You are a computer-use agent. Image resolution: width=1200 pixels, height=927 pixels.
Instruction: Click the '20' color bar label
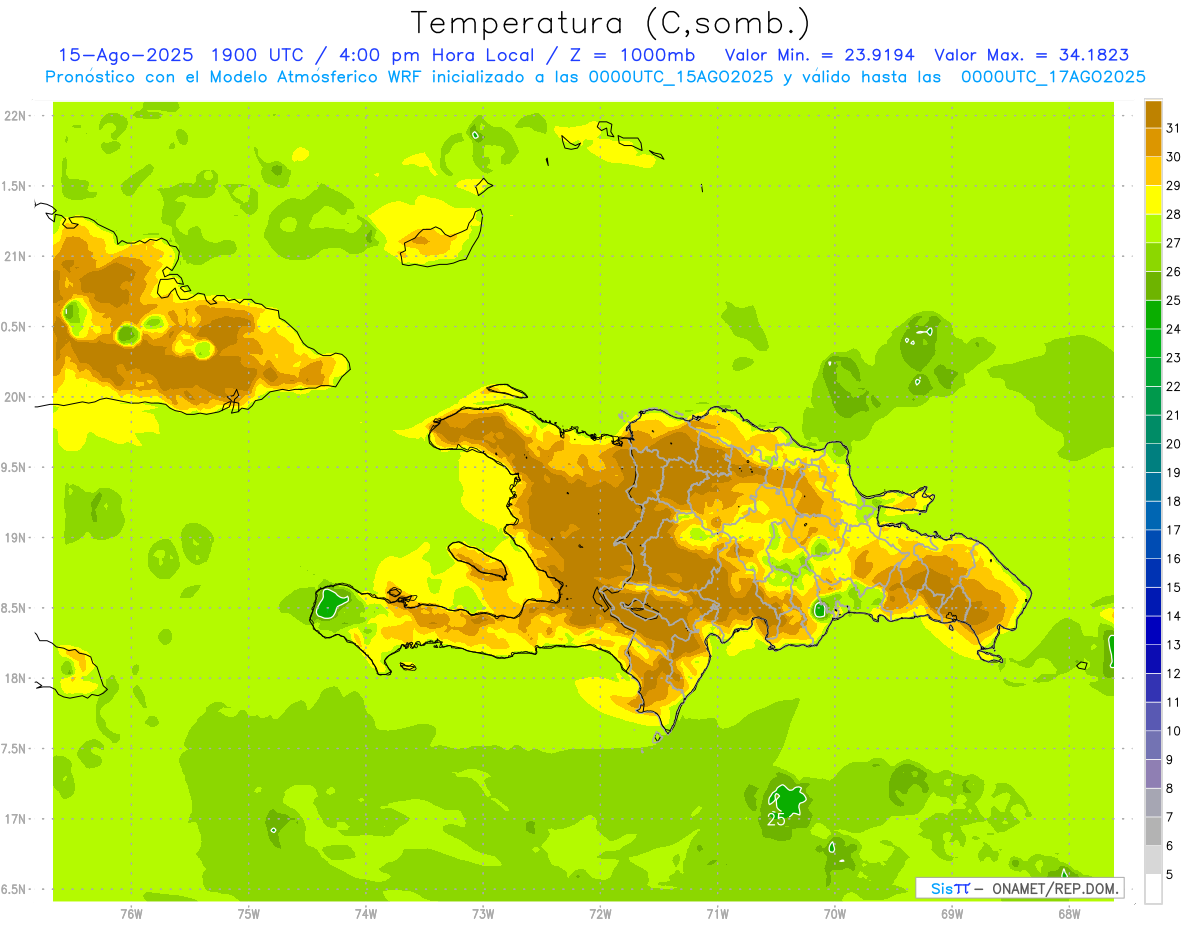1174,444
